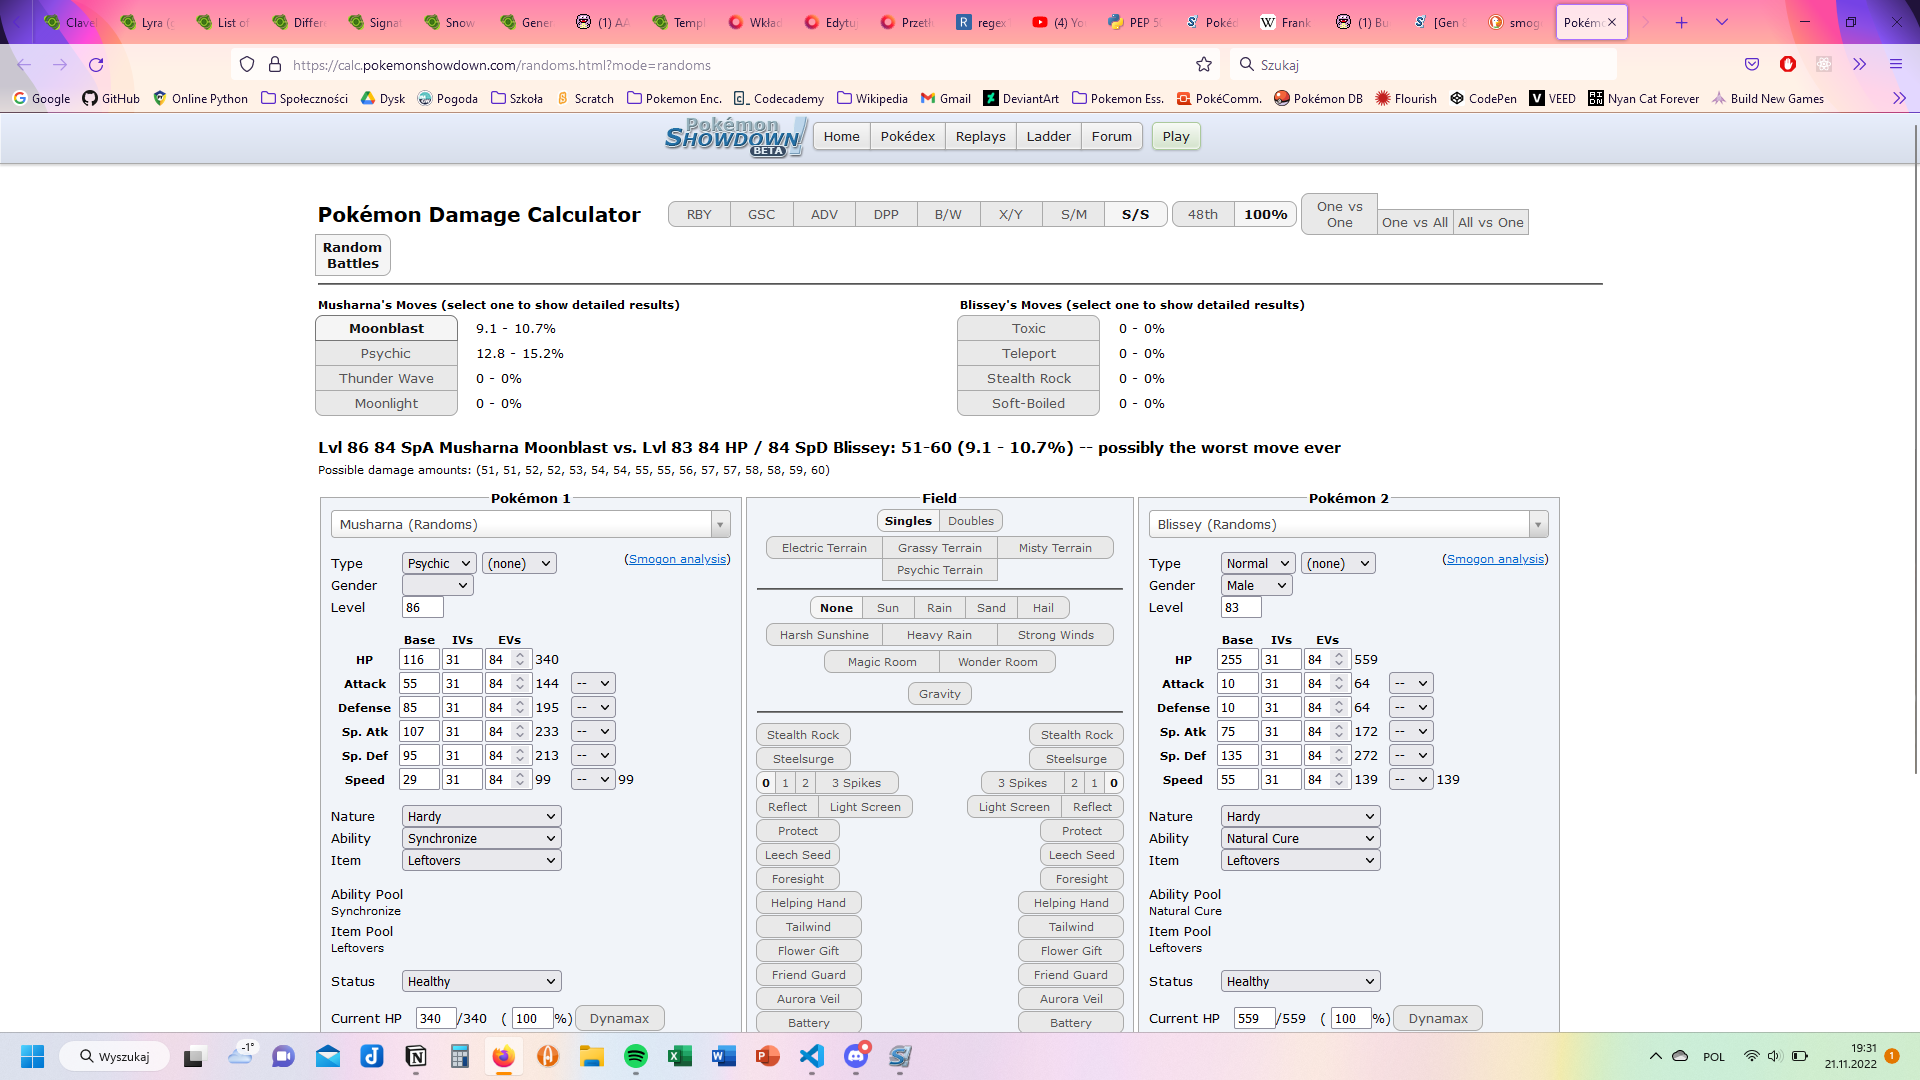Select Psychic move for Musharna
This screenshot has width=1920, height=1080.
386,353
